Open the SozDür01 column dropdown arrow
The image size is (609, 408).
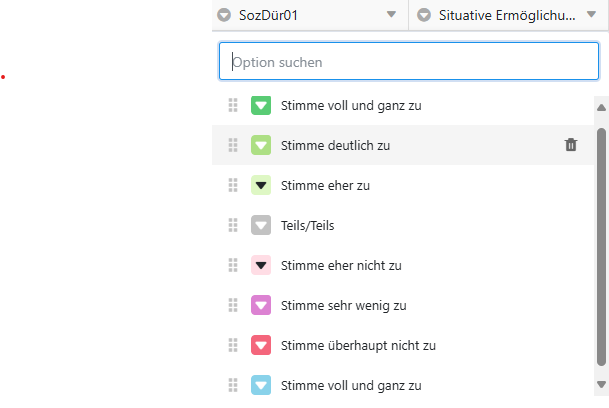click(390, 15)
